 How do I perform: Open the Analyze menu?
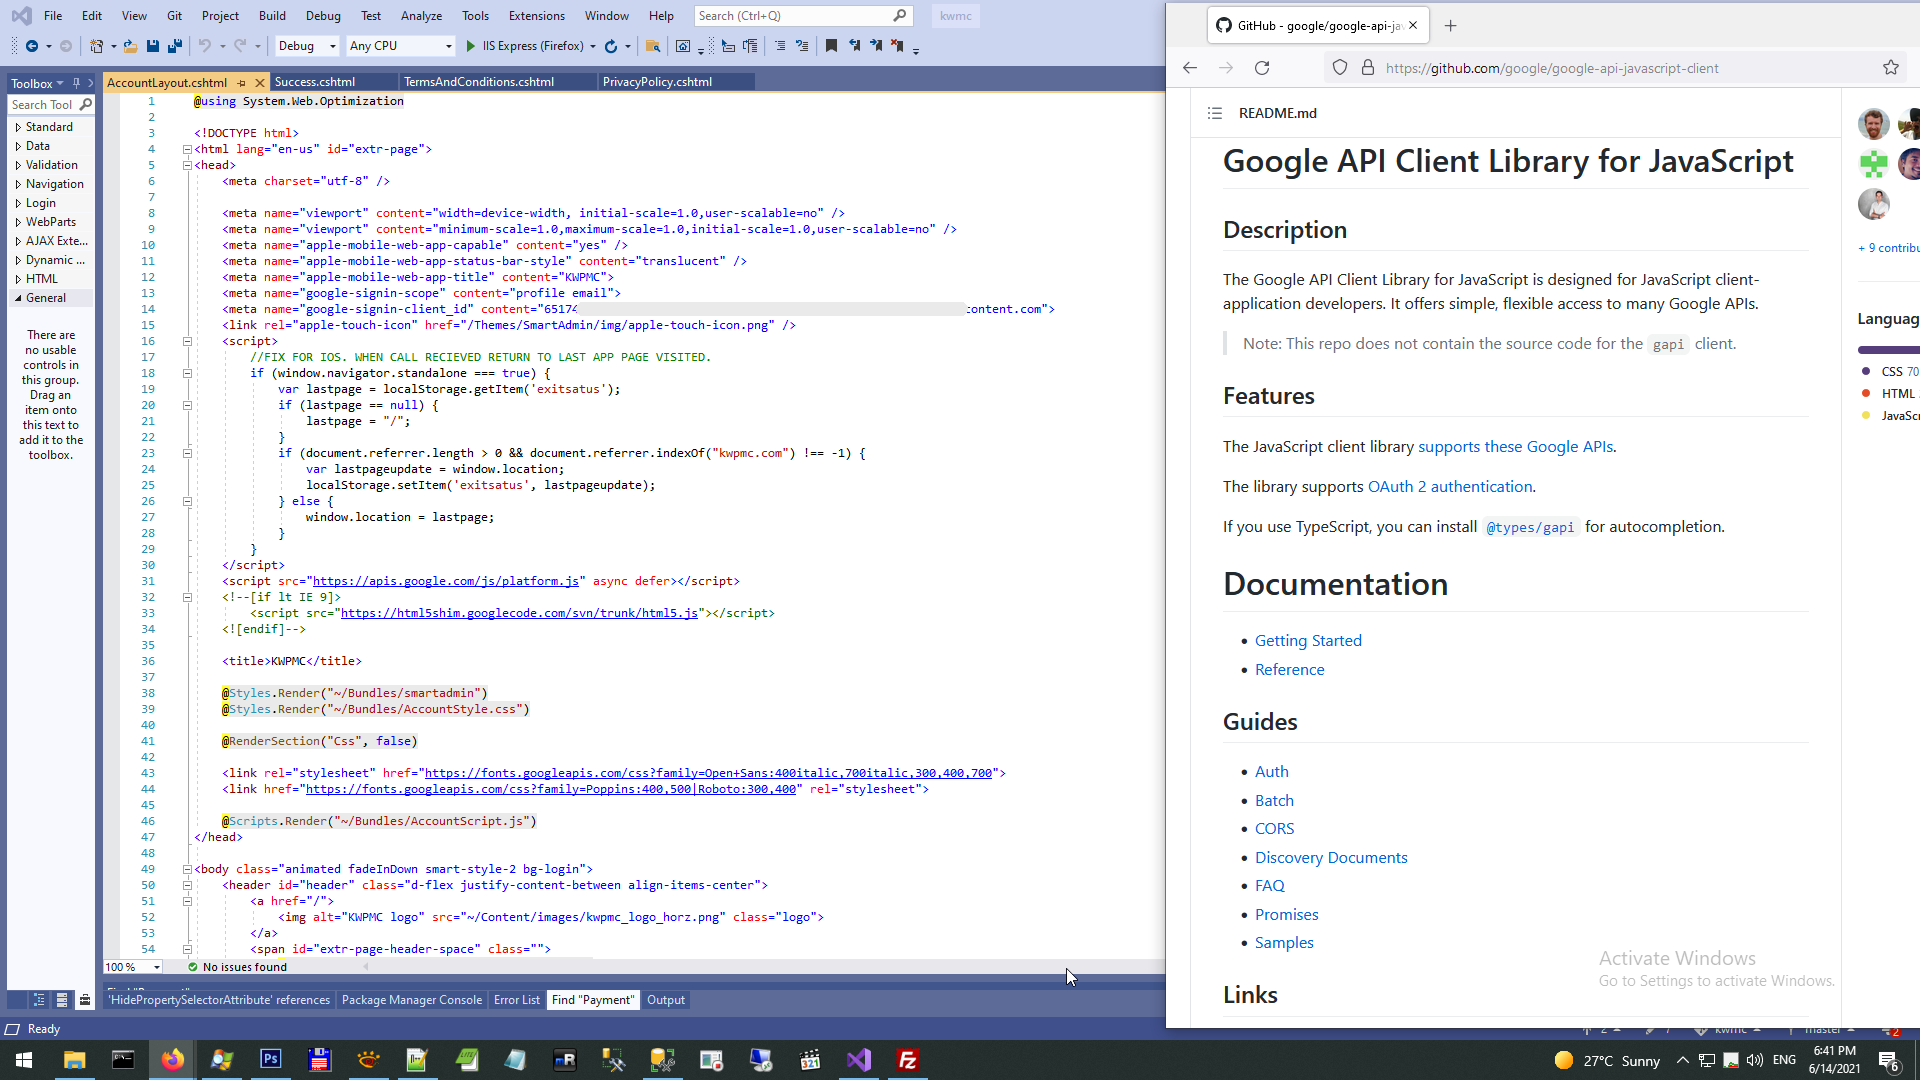pos(421,16)
